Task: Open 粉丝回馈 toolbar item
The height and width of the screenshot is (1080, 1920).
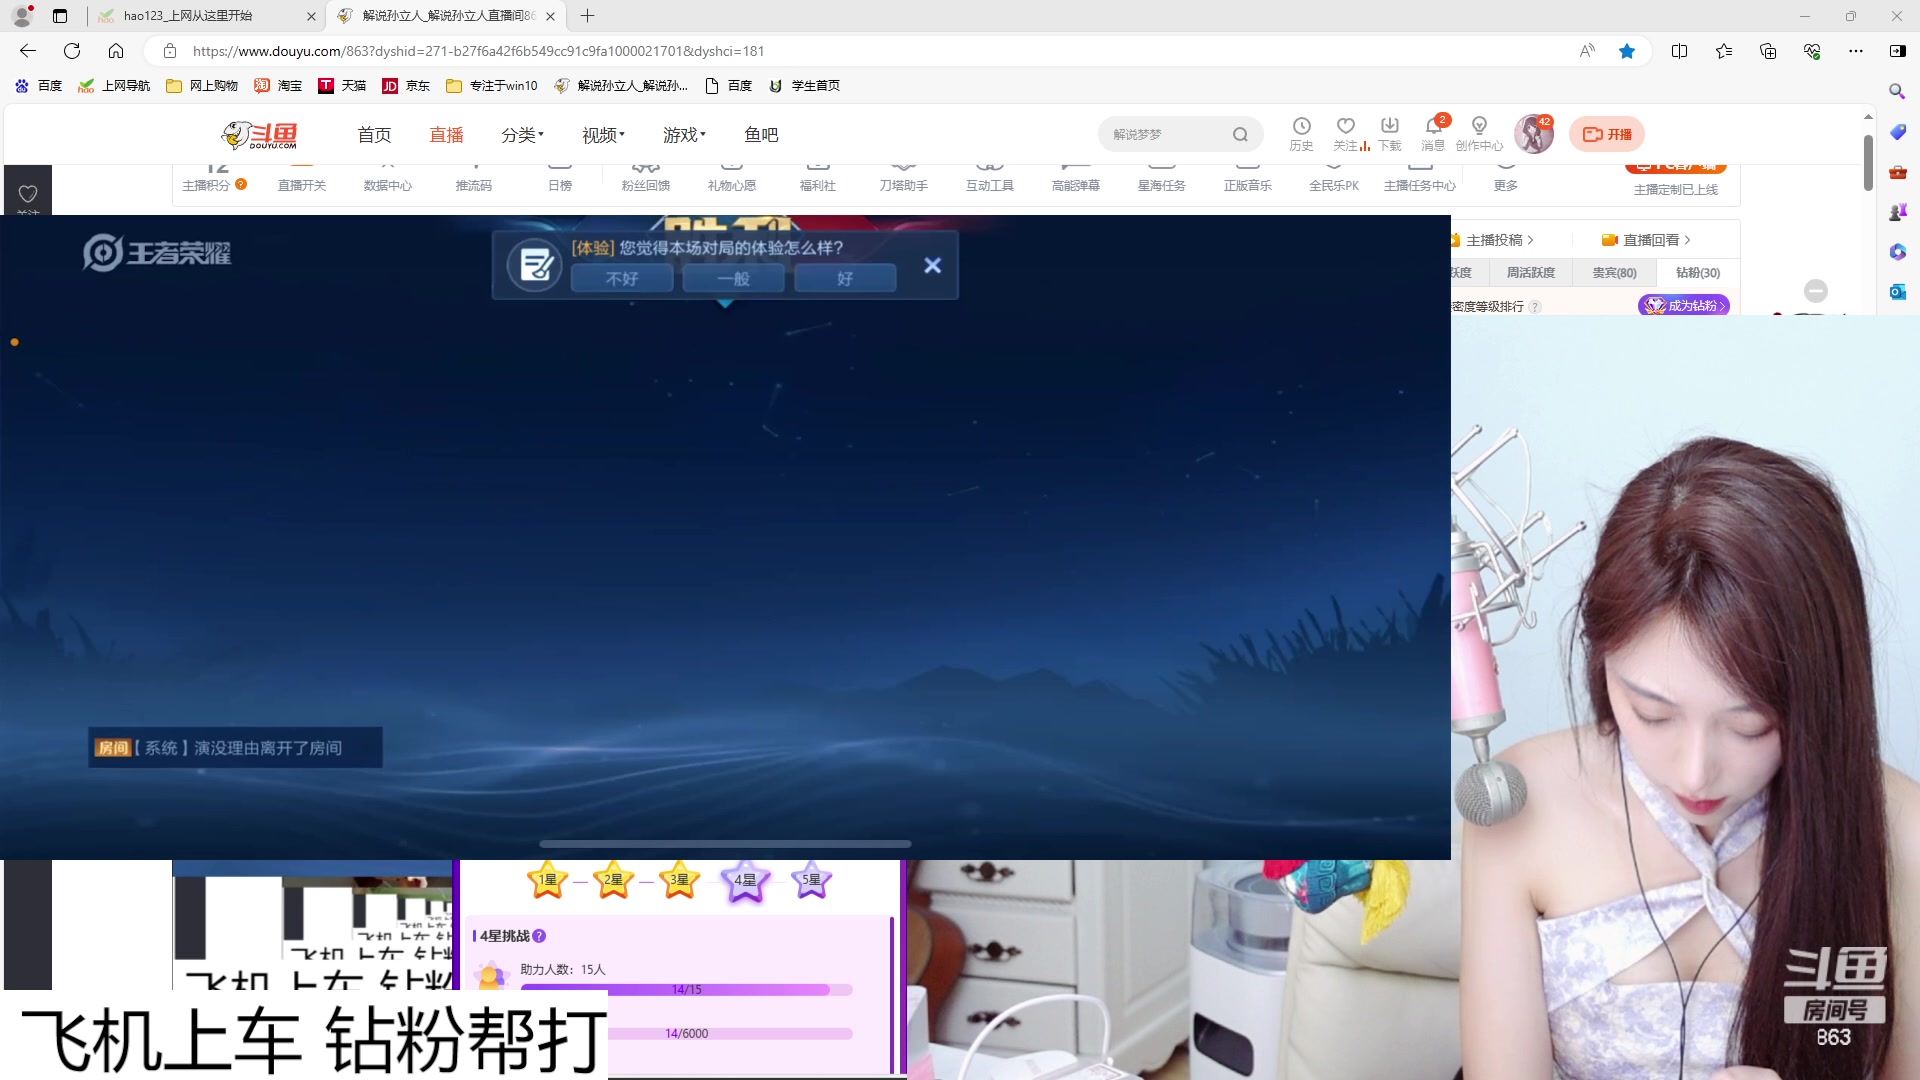Action: [x=645, y=178]
